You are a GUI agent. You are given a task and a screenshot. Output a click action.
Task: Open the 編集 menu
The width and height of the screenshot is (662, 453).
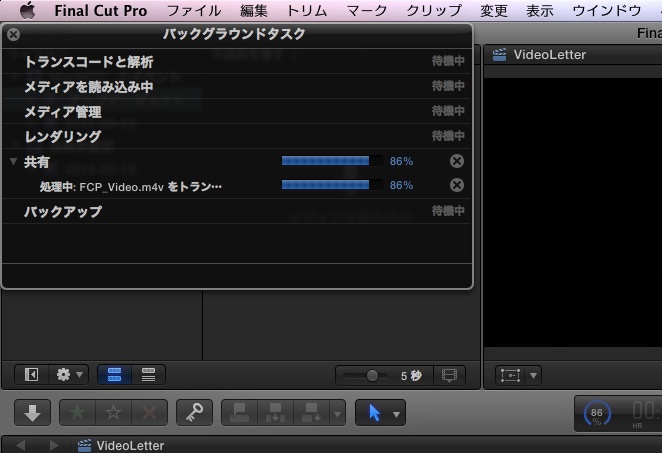pos(254,11)
